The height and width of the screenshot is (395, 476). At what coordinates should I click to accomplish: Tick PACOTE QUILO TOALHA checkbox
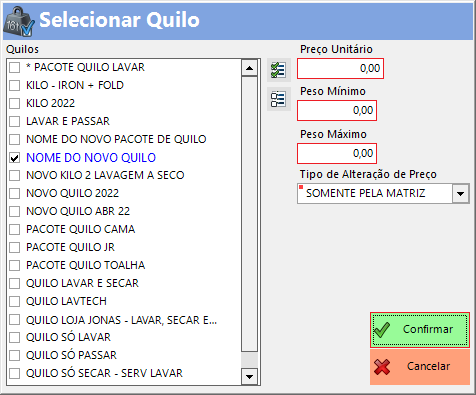tap(15, 265)
